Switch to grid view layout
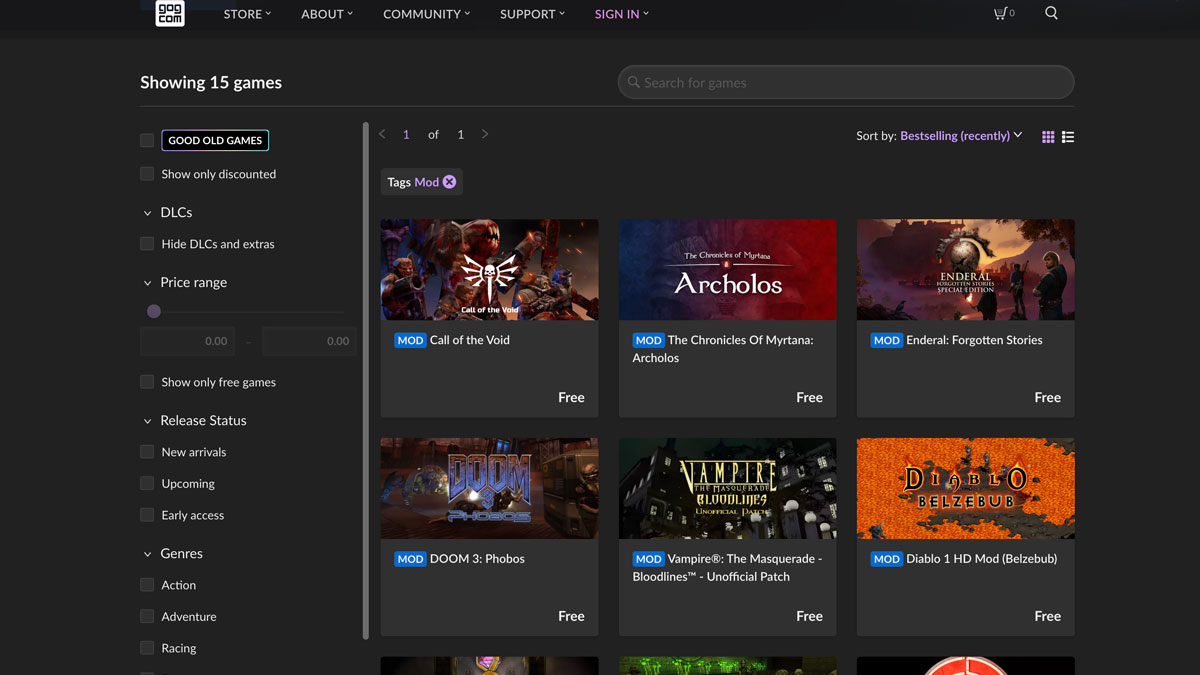 click(1047, 136)
